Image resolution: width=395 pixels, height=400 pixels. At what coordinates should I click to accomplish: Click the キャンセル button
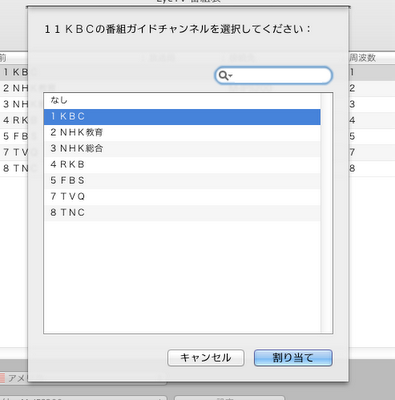pyautogui.click(x=206, y=358)
